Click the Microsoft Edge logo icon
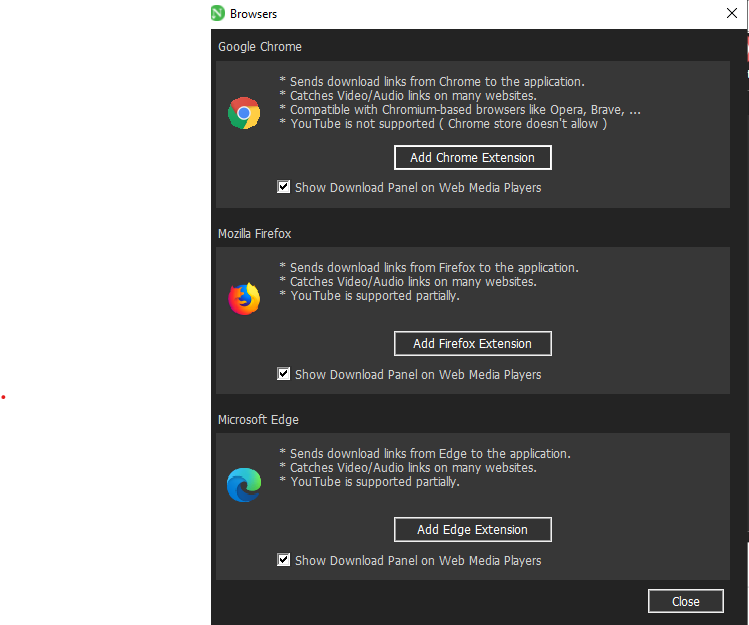 click(x=244, y=485)
